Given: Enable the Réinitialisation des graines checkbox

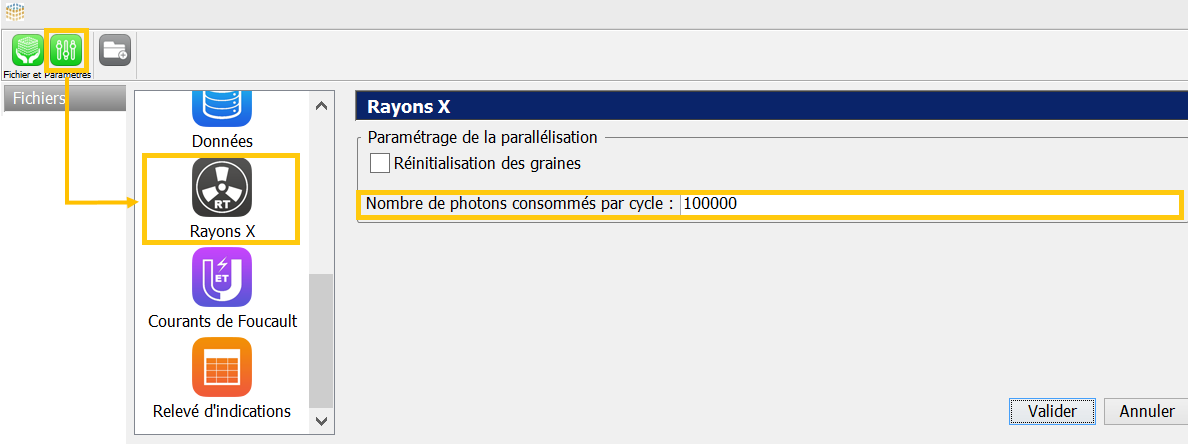Looking at the screenshot, I should [x=380, y=163].
